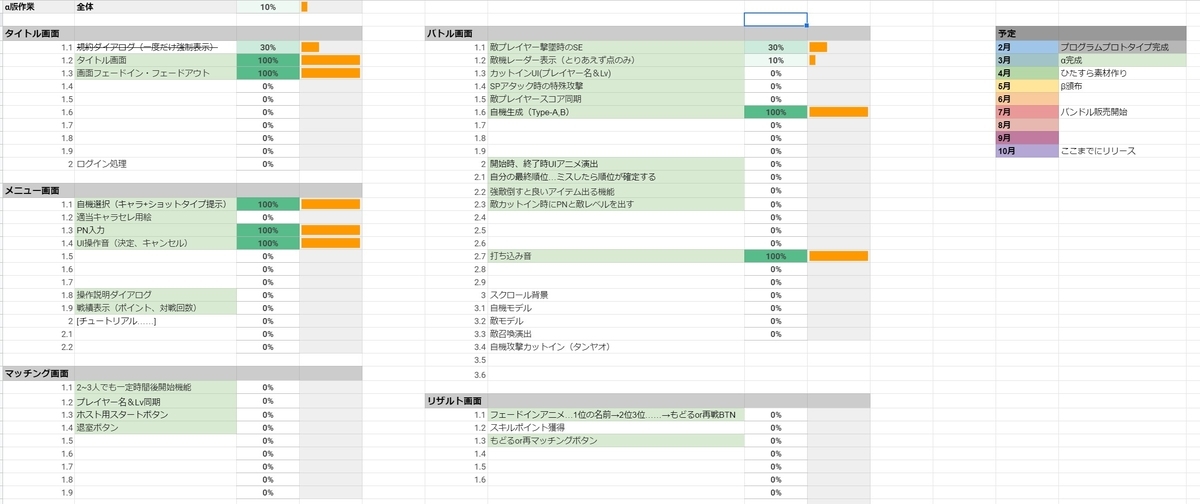The height and width of the screenshot is (504, 1200).
Task: Select the cell '敵プレイヤースコア同期'
Action: 616,99
